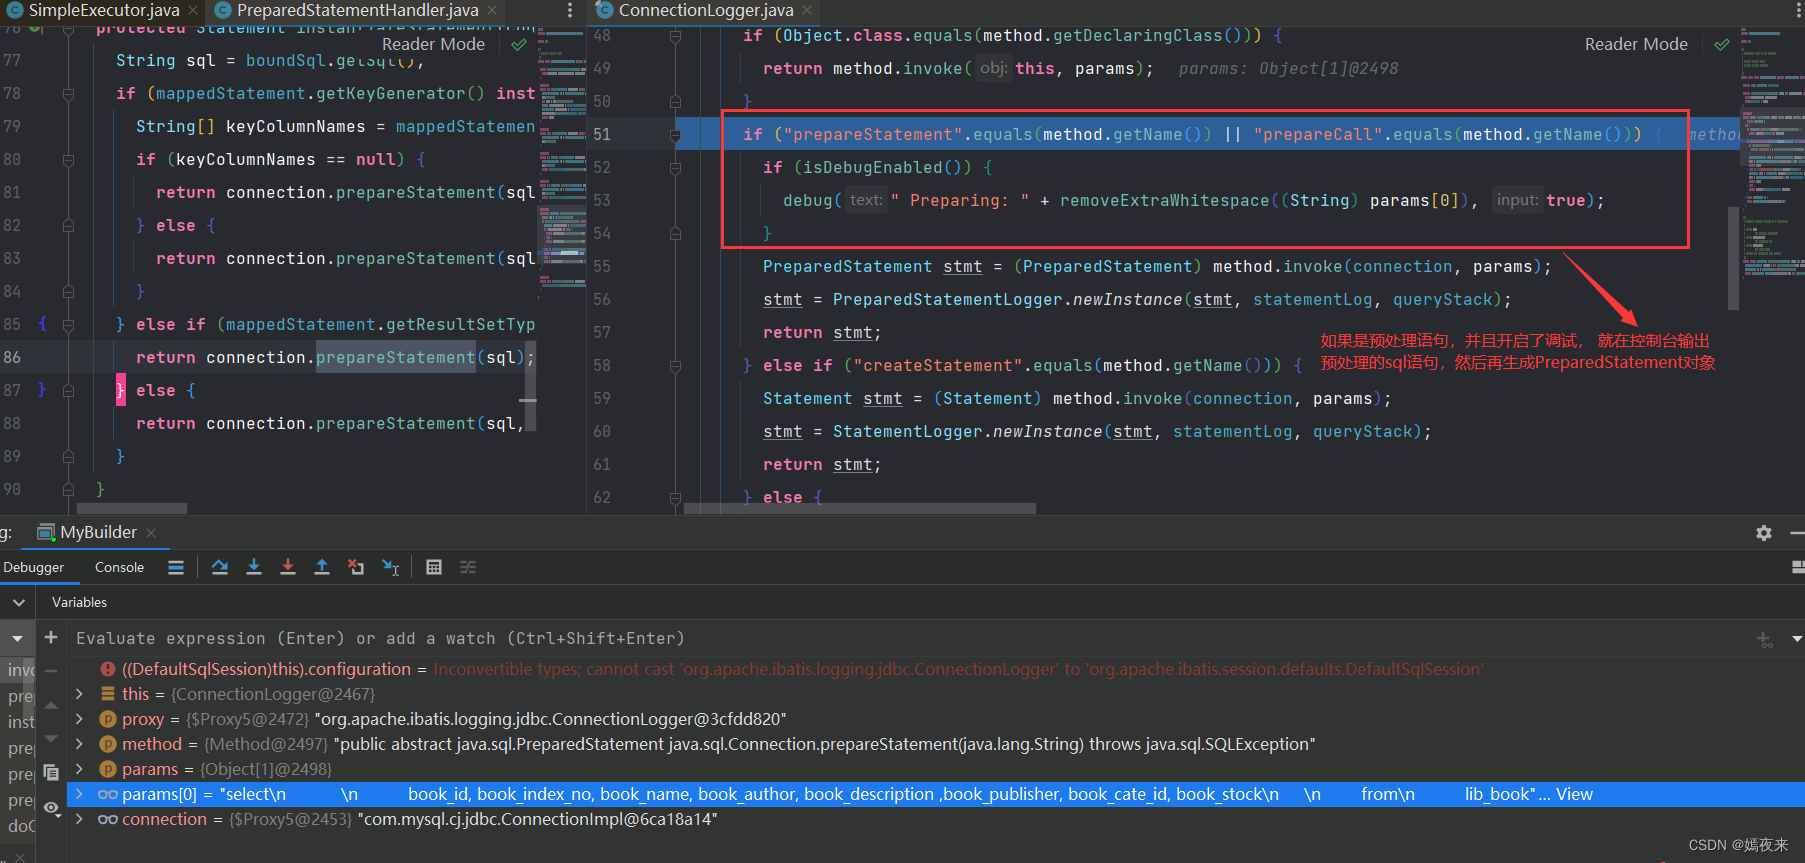Toggle the eye view-options icon in the variables gutter
The image size is (1805, 863).
[51, 807]
